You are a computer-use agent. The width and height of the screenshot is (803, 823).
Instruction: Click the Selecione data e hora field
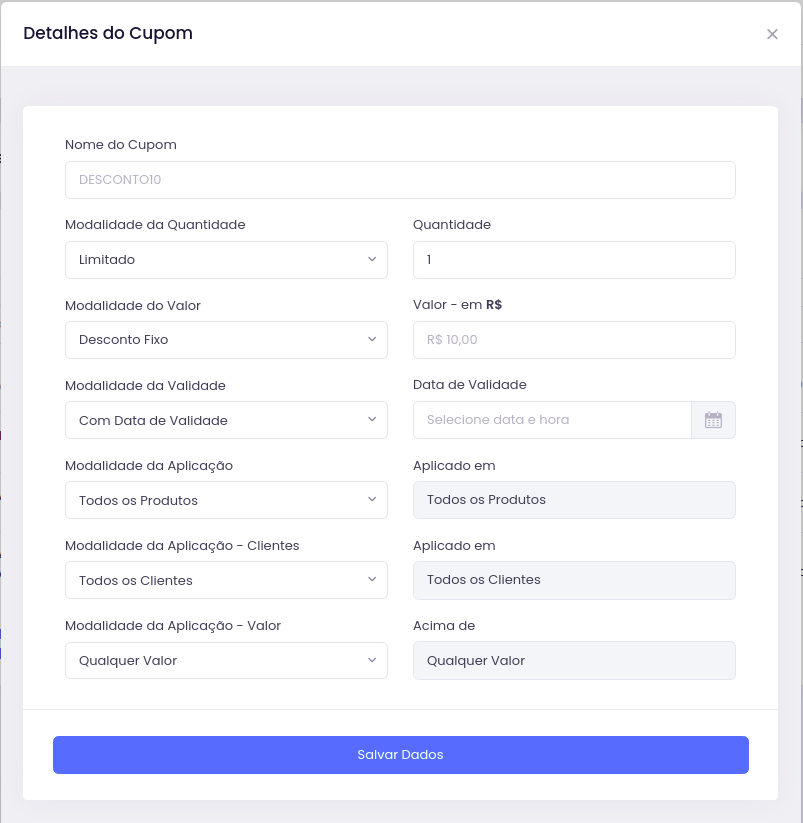pos(552,420)
